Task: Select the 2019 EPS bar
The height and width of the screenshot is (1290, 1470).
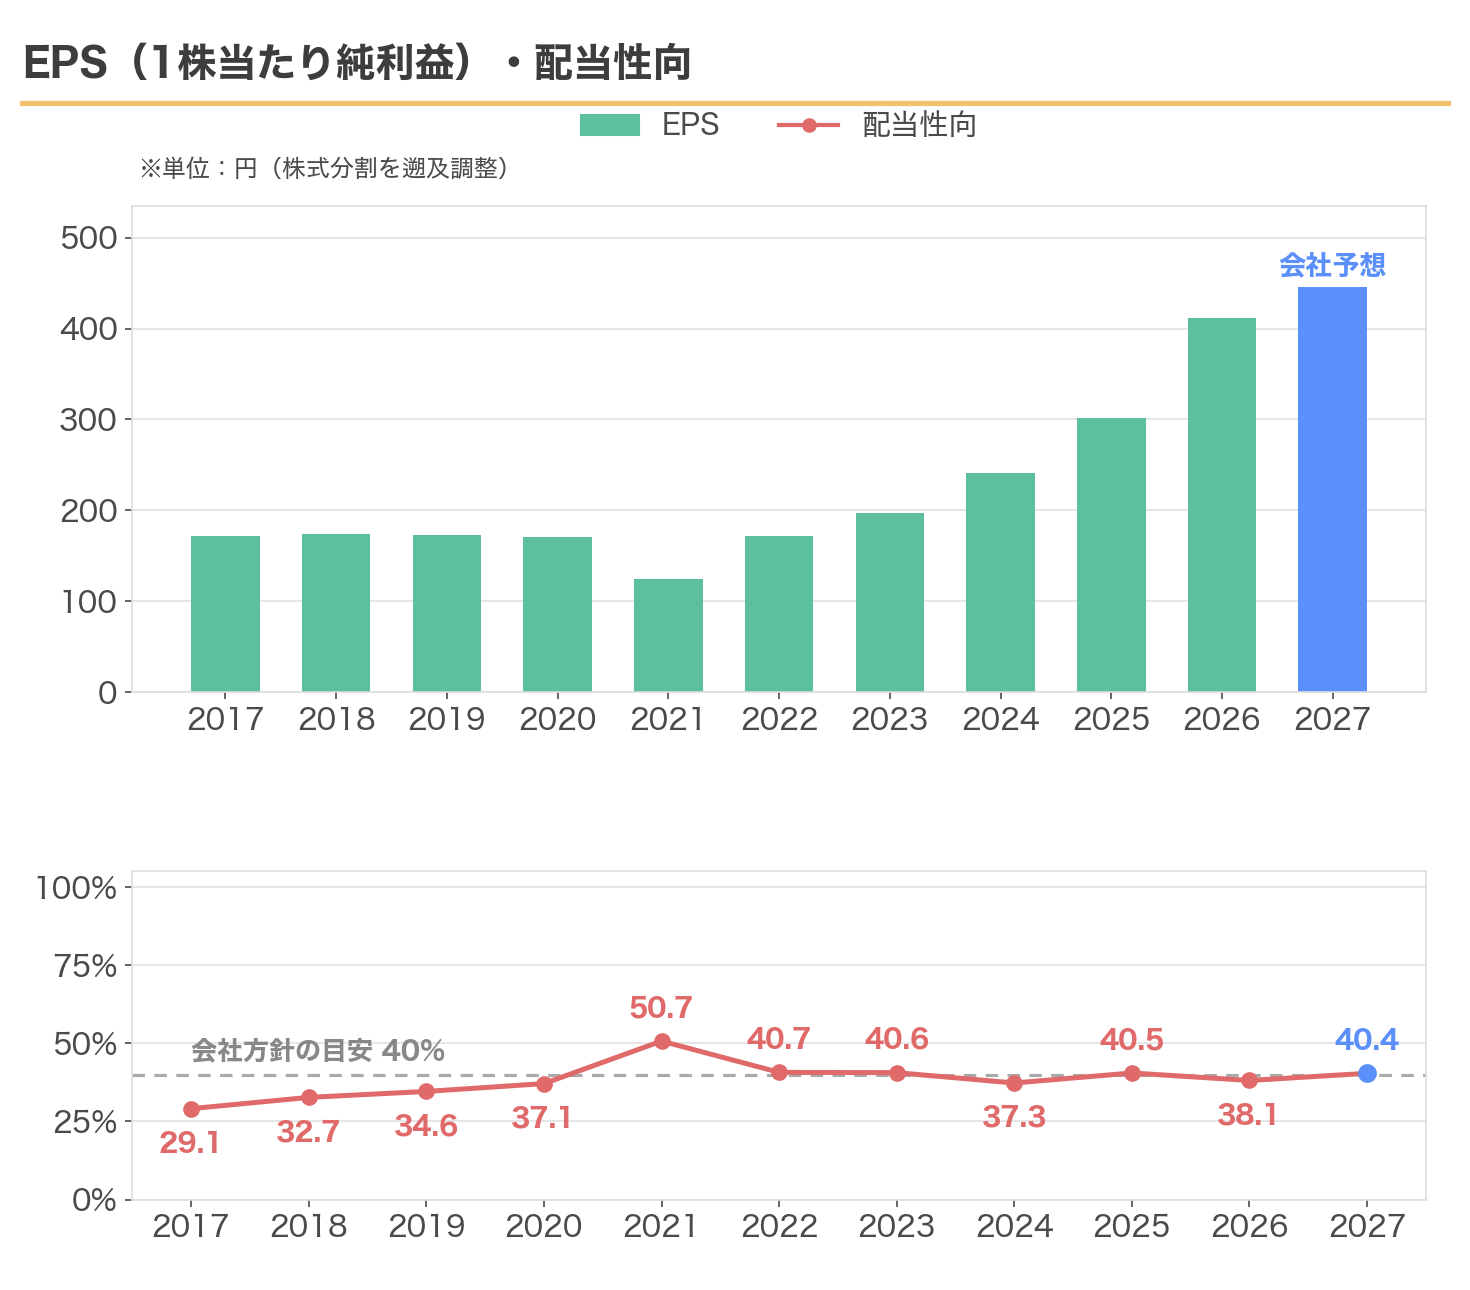Action: [447, 613]
